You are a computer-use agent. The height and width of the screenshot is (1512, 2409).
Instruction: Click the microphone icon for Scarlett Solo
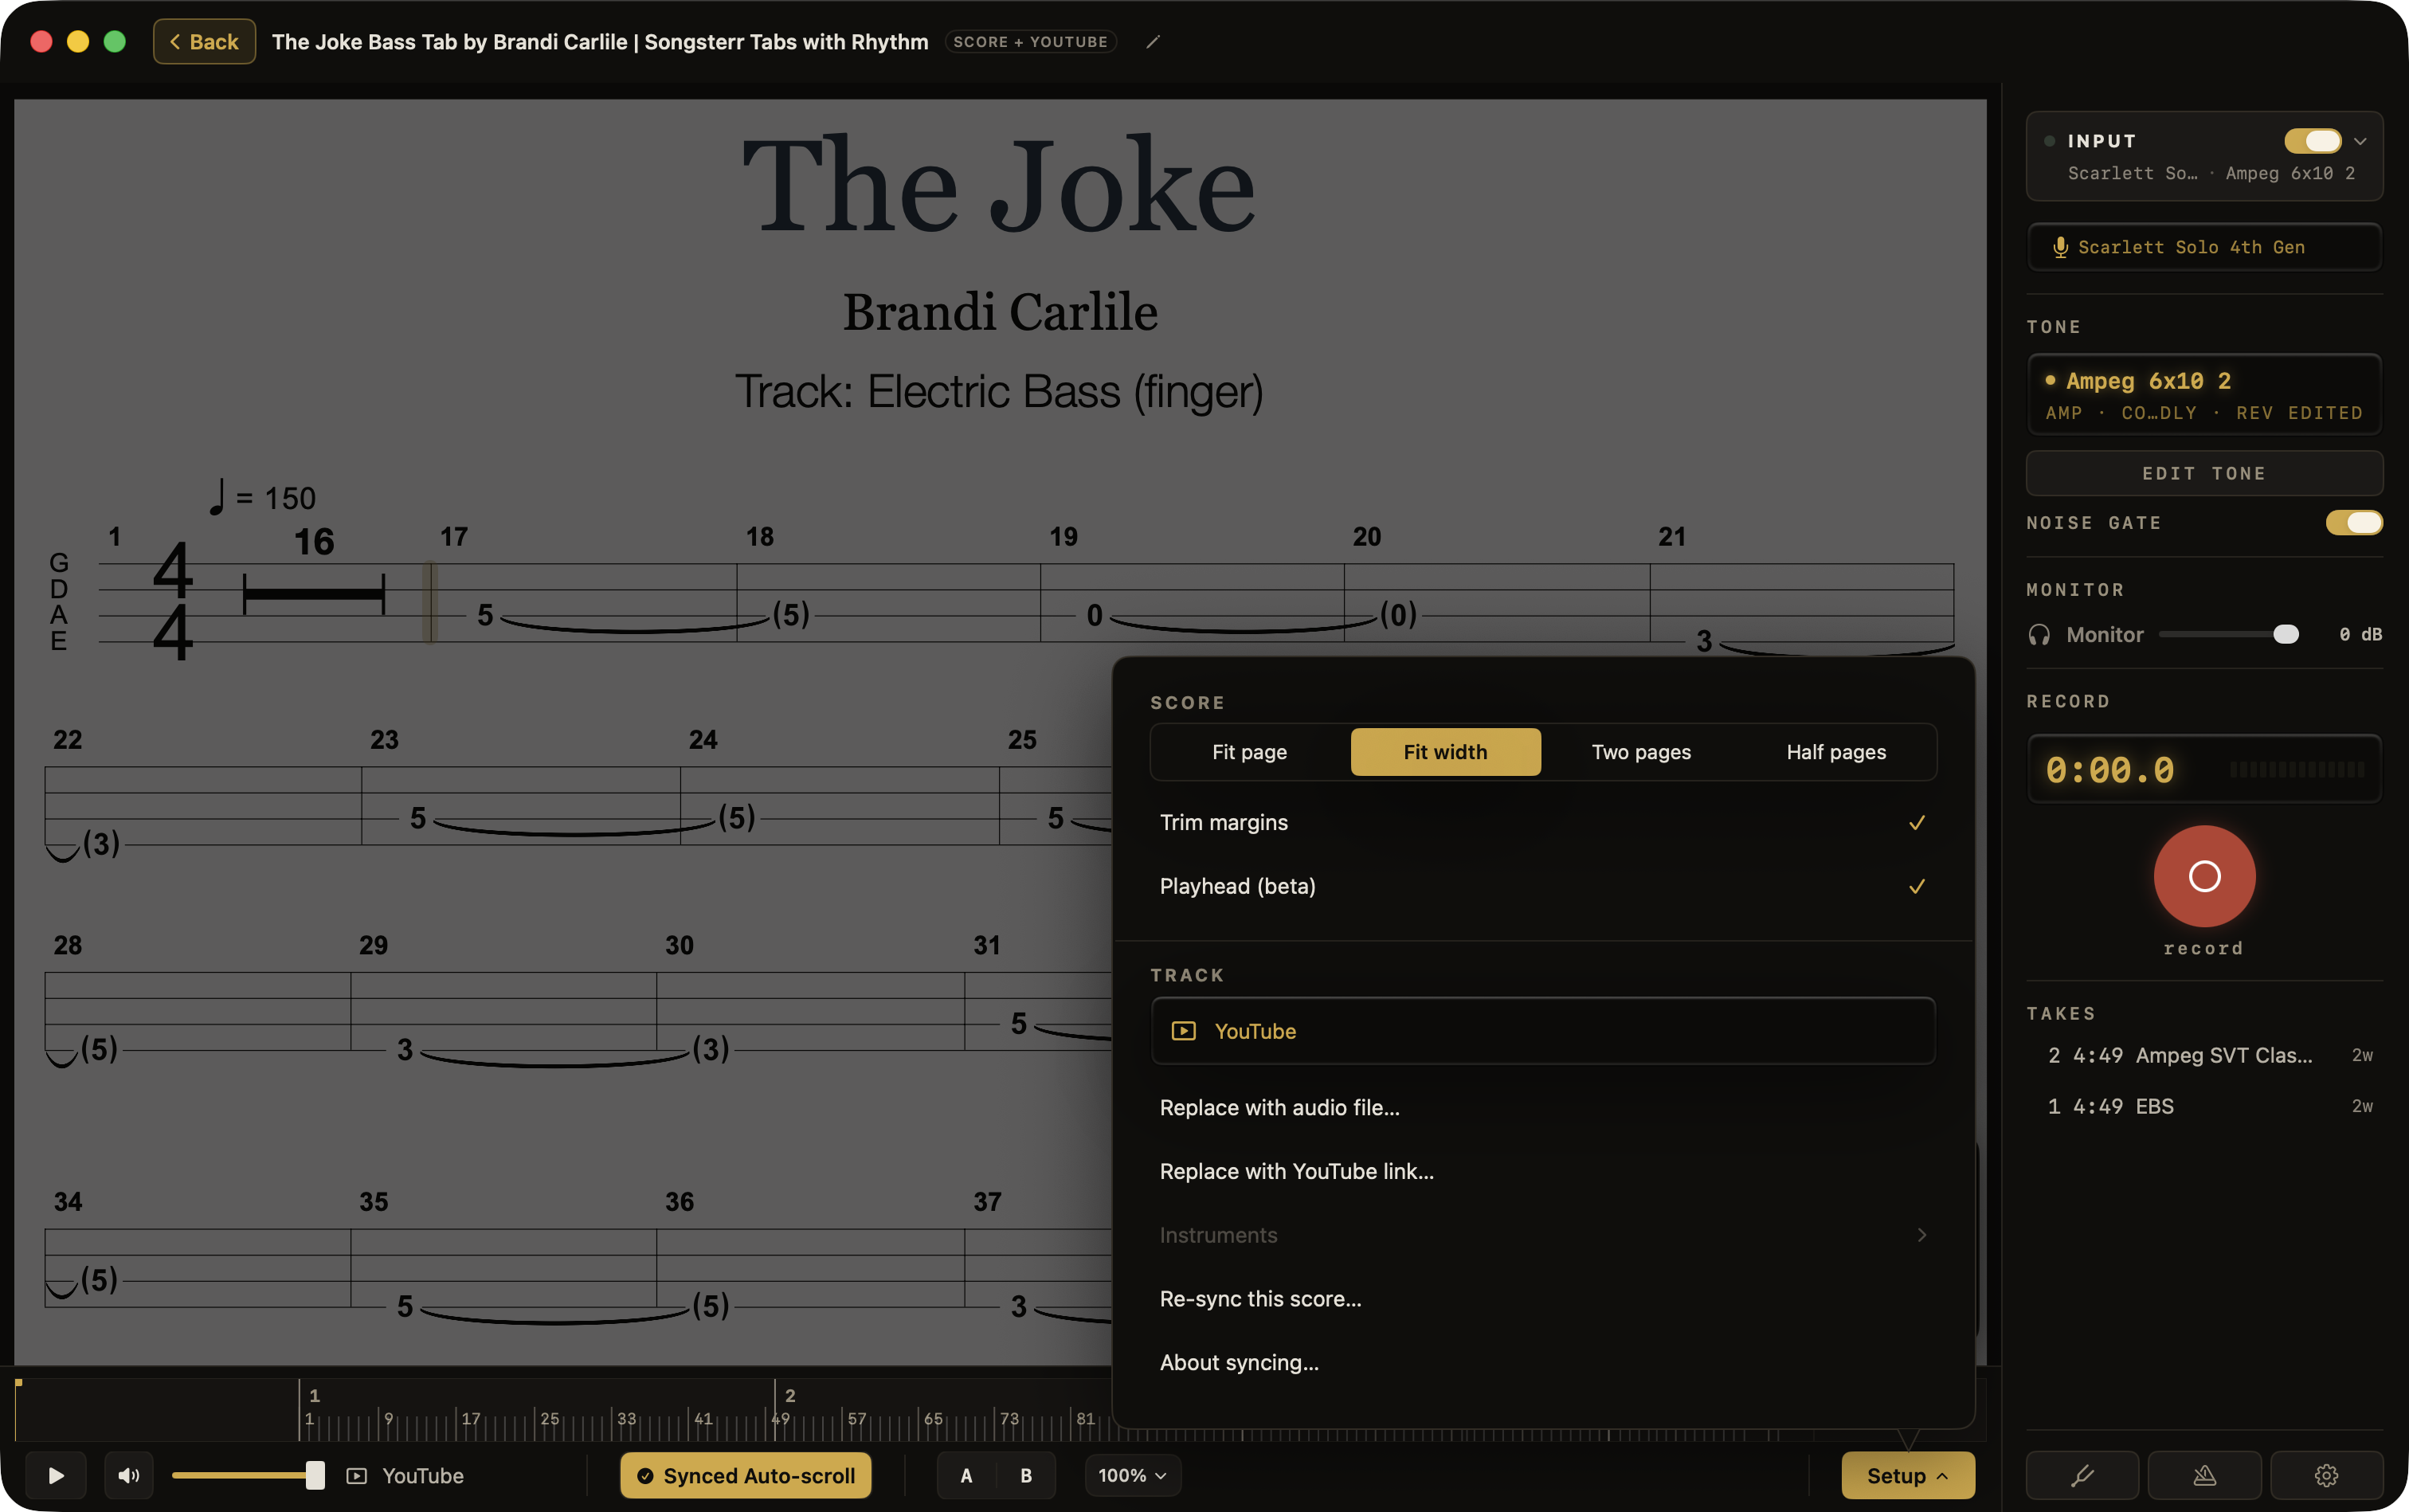click(2060, 247)
